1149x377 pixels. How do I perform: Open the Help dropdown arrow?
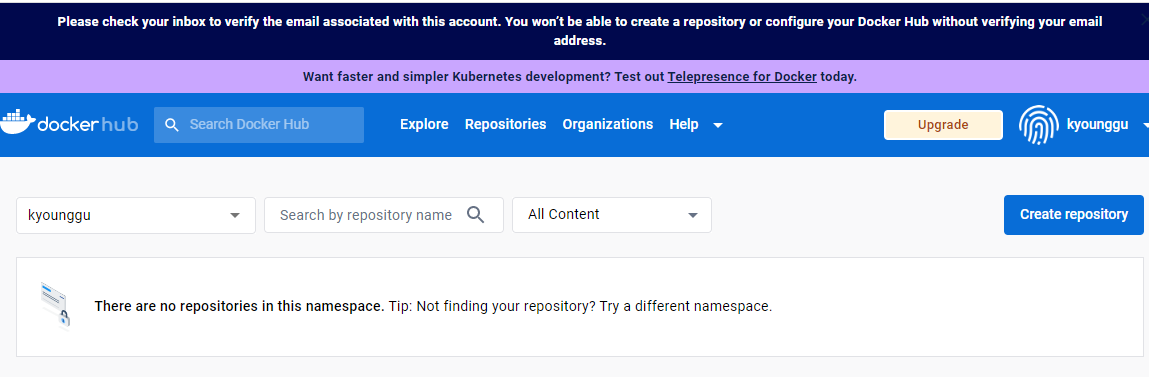pos(718,125)
